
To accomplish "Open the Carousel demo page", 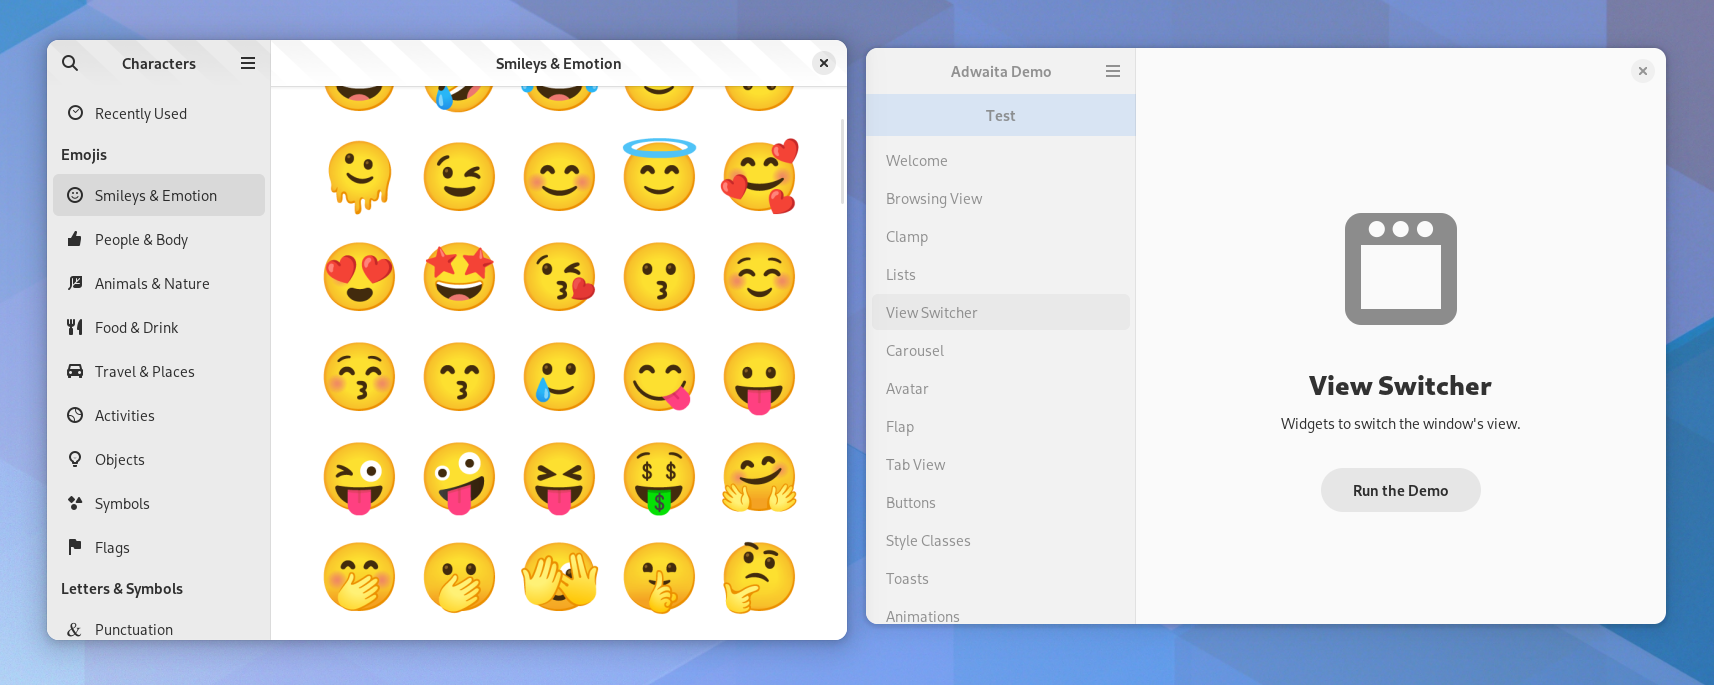I will 915,351.
